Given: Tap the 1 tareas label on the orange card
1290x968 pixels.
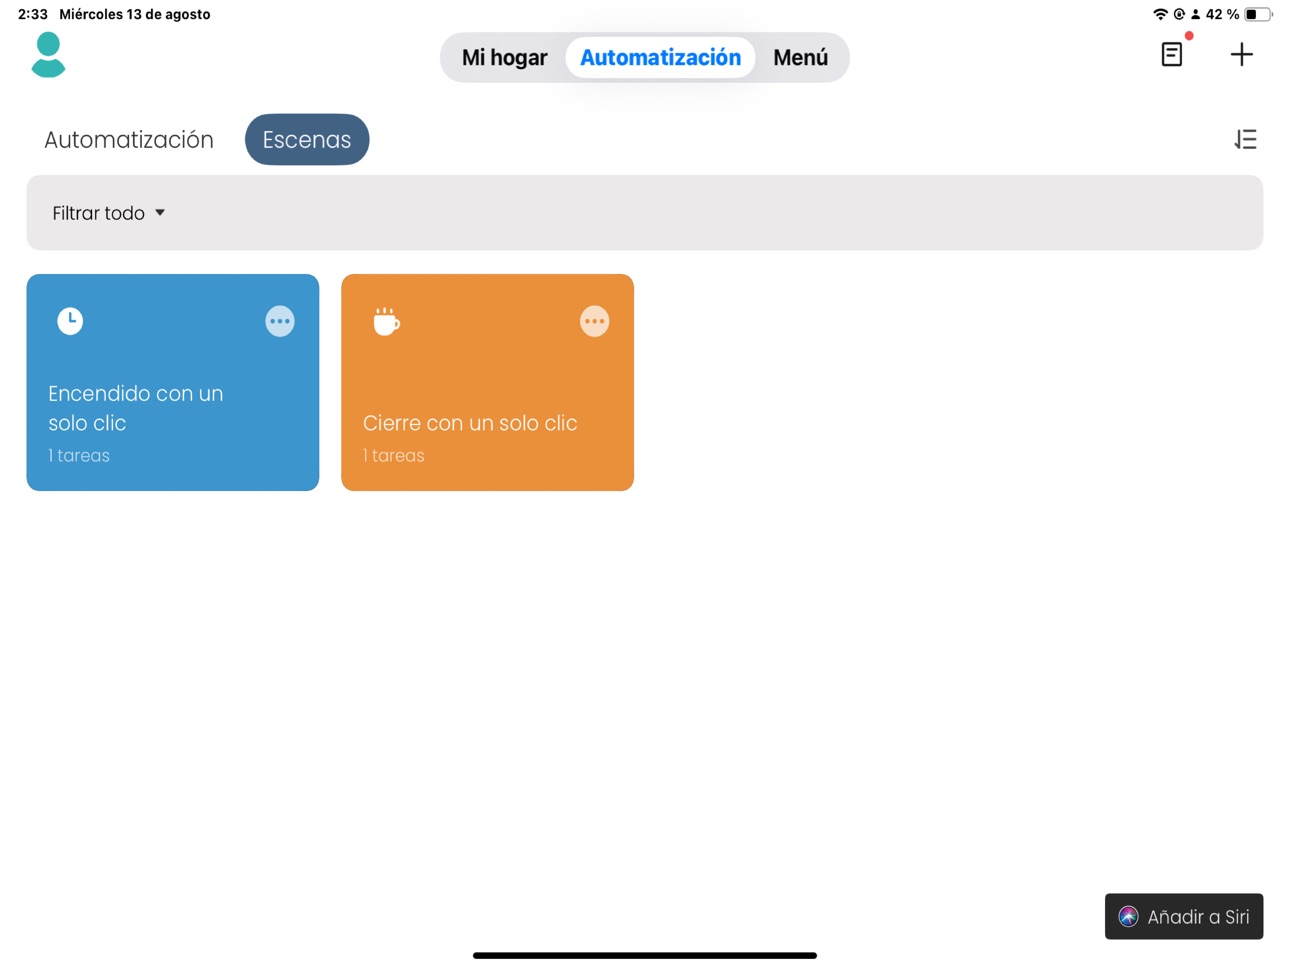Looking at the screenshot, I should (394, 456).
